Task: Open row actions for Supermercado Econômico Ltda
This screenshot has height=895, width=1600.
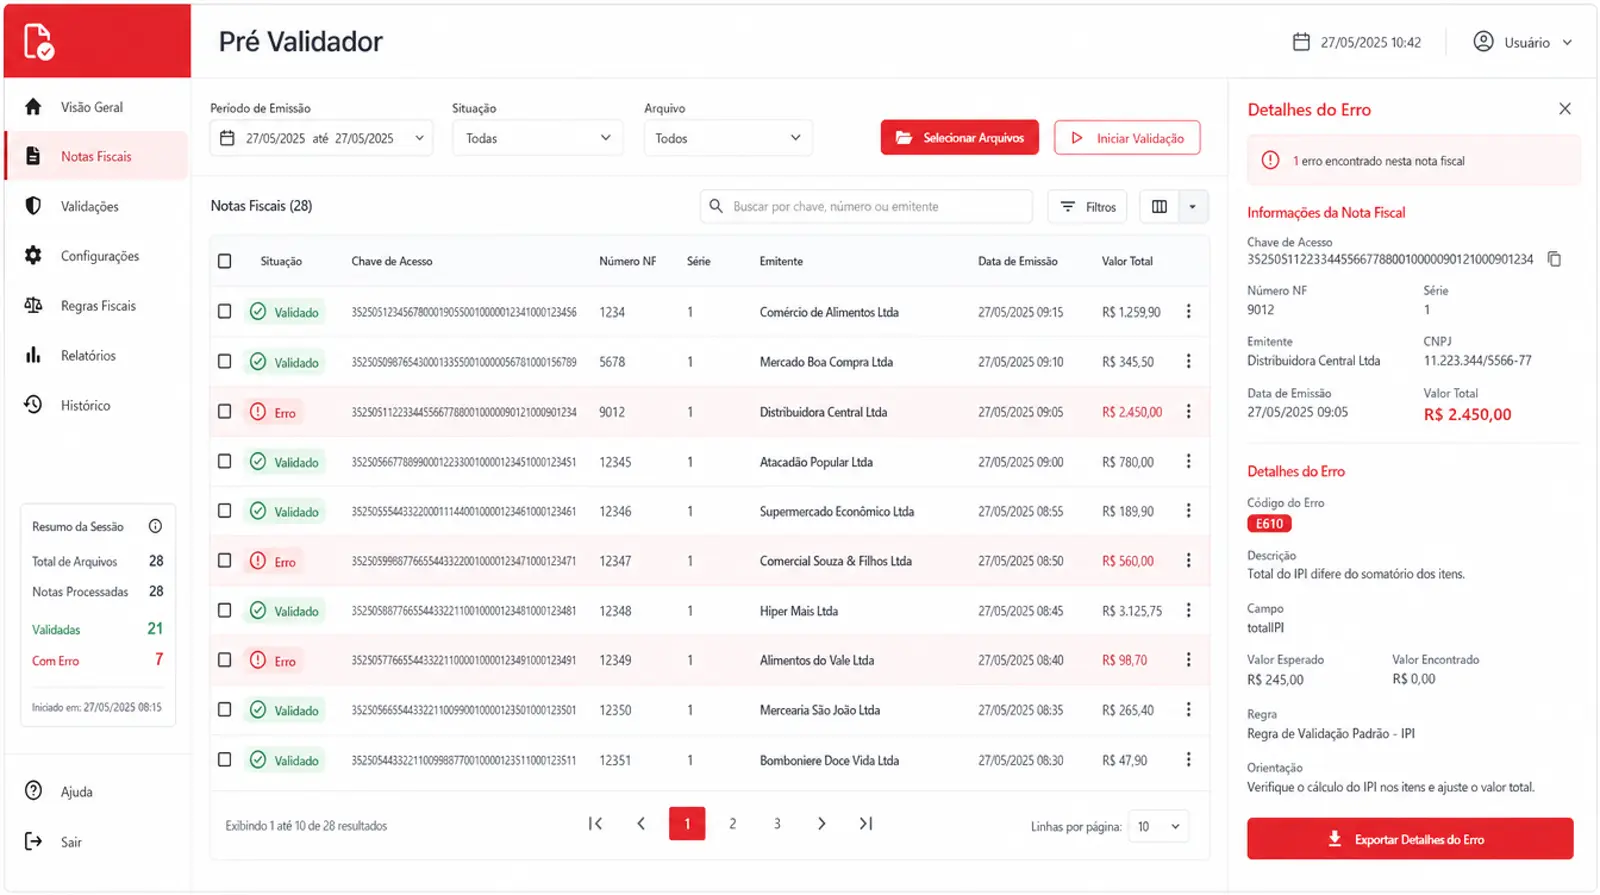Action: 1188,511
